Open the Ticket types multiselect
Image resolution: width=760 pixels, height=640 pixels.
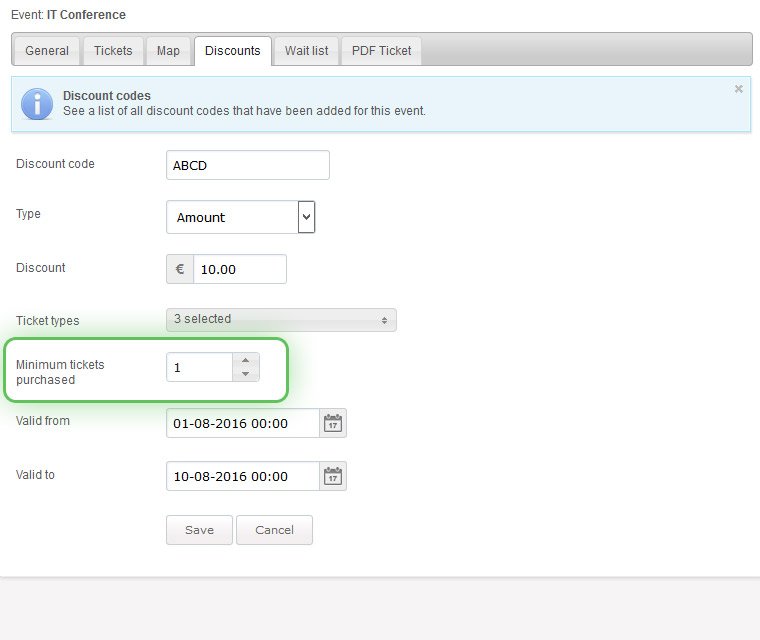point(281,320)
